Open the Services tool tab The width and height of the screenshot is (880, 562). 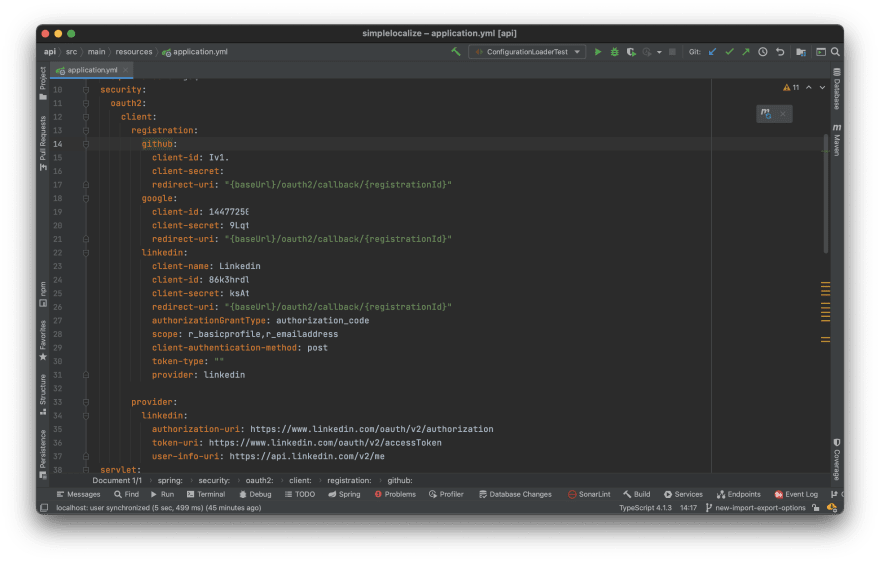coord(683,495)
